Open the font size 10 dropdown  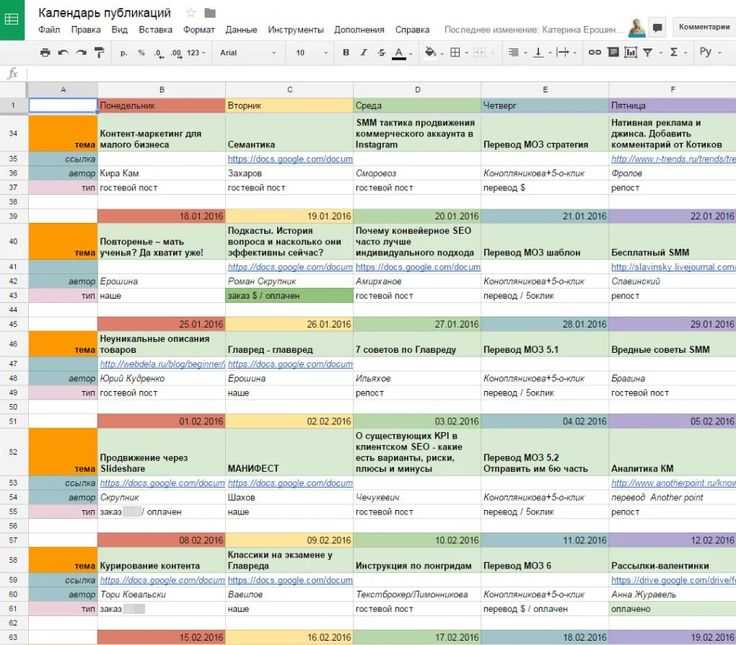click(311, 53)
